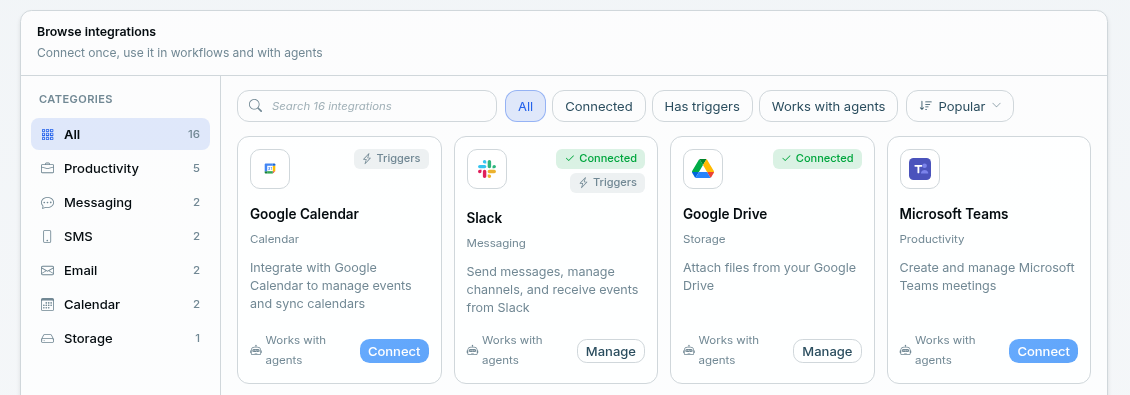Click the count 1 beside Storage
The height and width of the screenshot is (395, 1130).
pyautogui.click(x=197, y=338)
